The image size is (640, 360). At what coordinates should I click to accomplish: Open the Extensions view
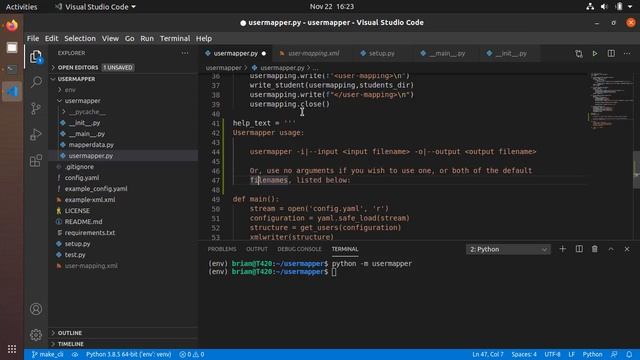[36, 160]
